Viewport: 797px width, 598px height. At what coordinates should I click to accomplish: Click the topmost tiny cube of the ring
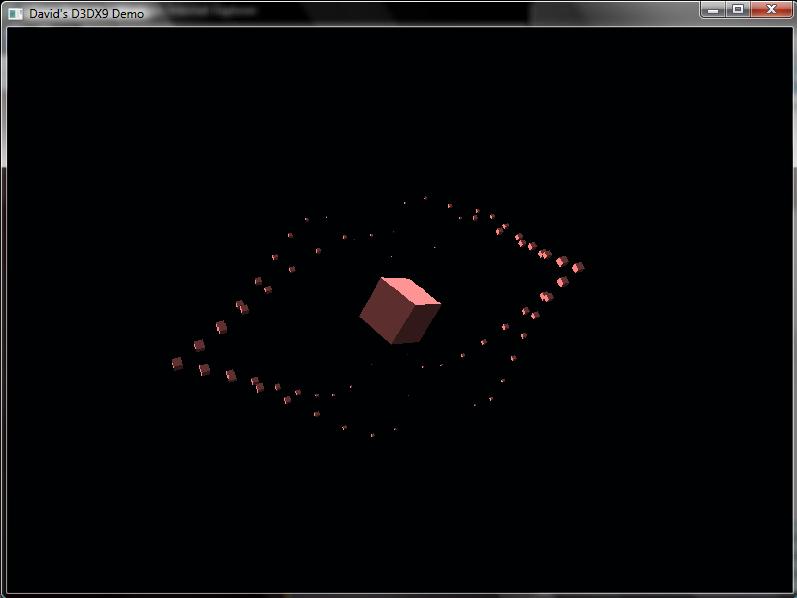426,198
